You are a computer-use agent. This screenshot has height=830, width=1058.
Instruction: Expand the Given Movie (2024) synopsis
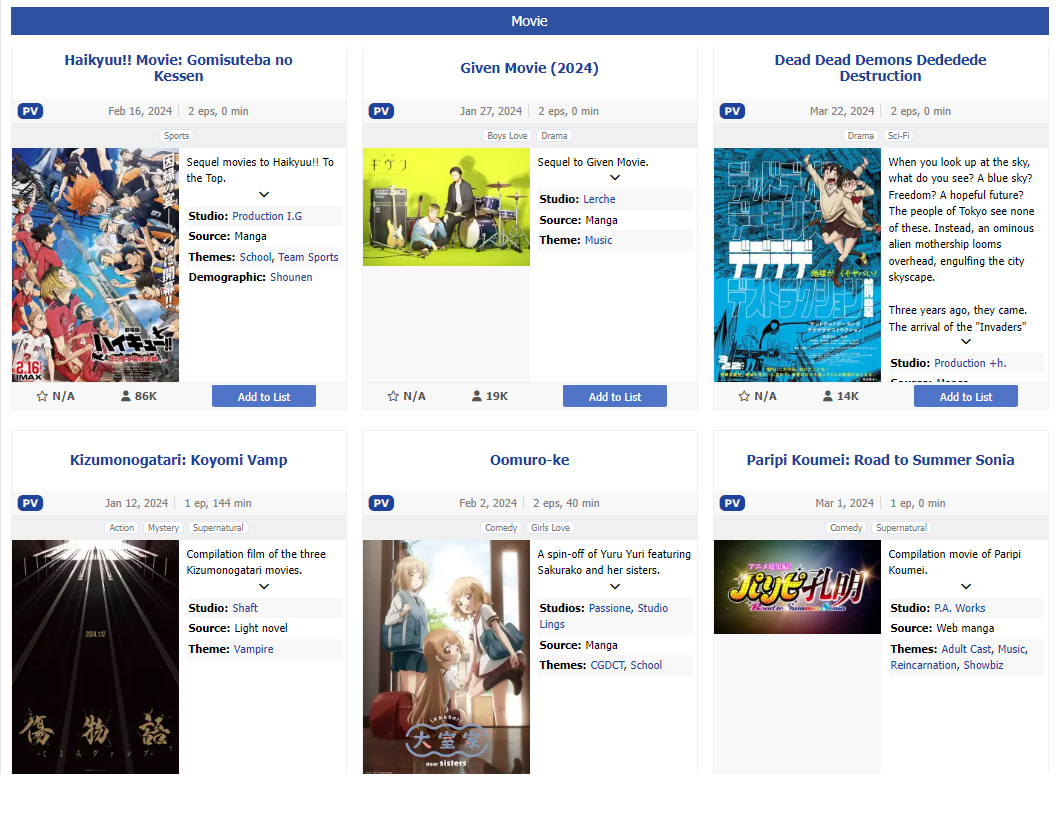(x=615, y=178)
